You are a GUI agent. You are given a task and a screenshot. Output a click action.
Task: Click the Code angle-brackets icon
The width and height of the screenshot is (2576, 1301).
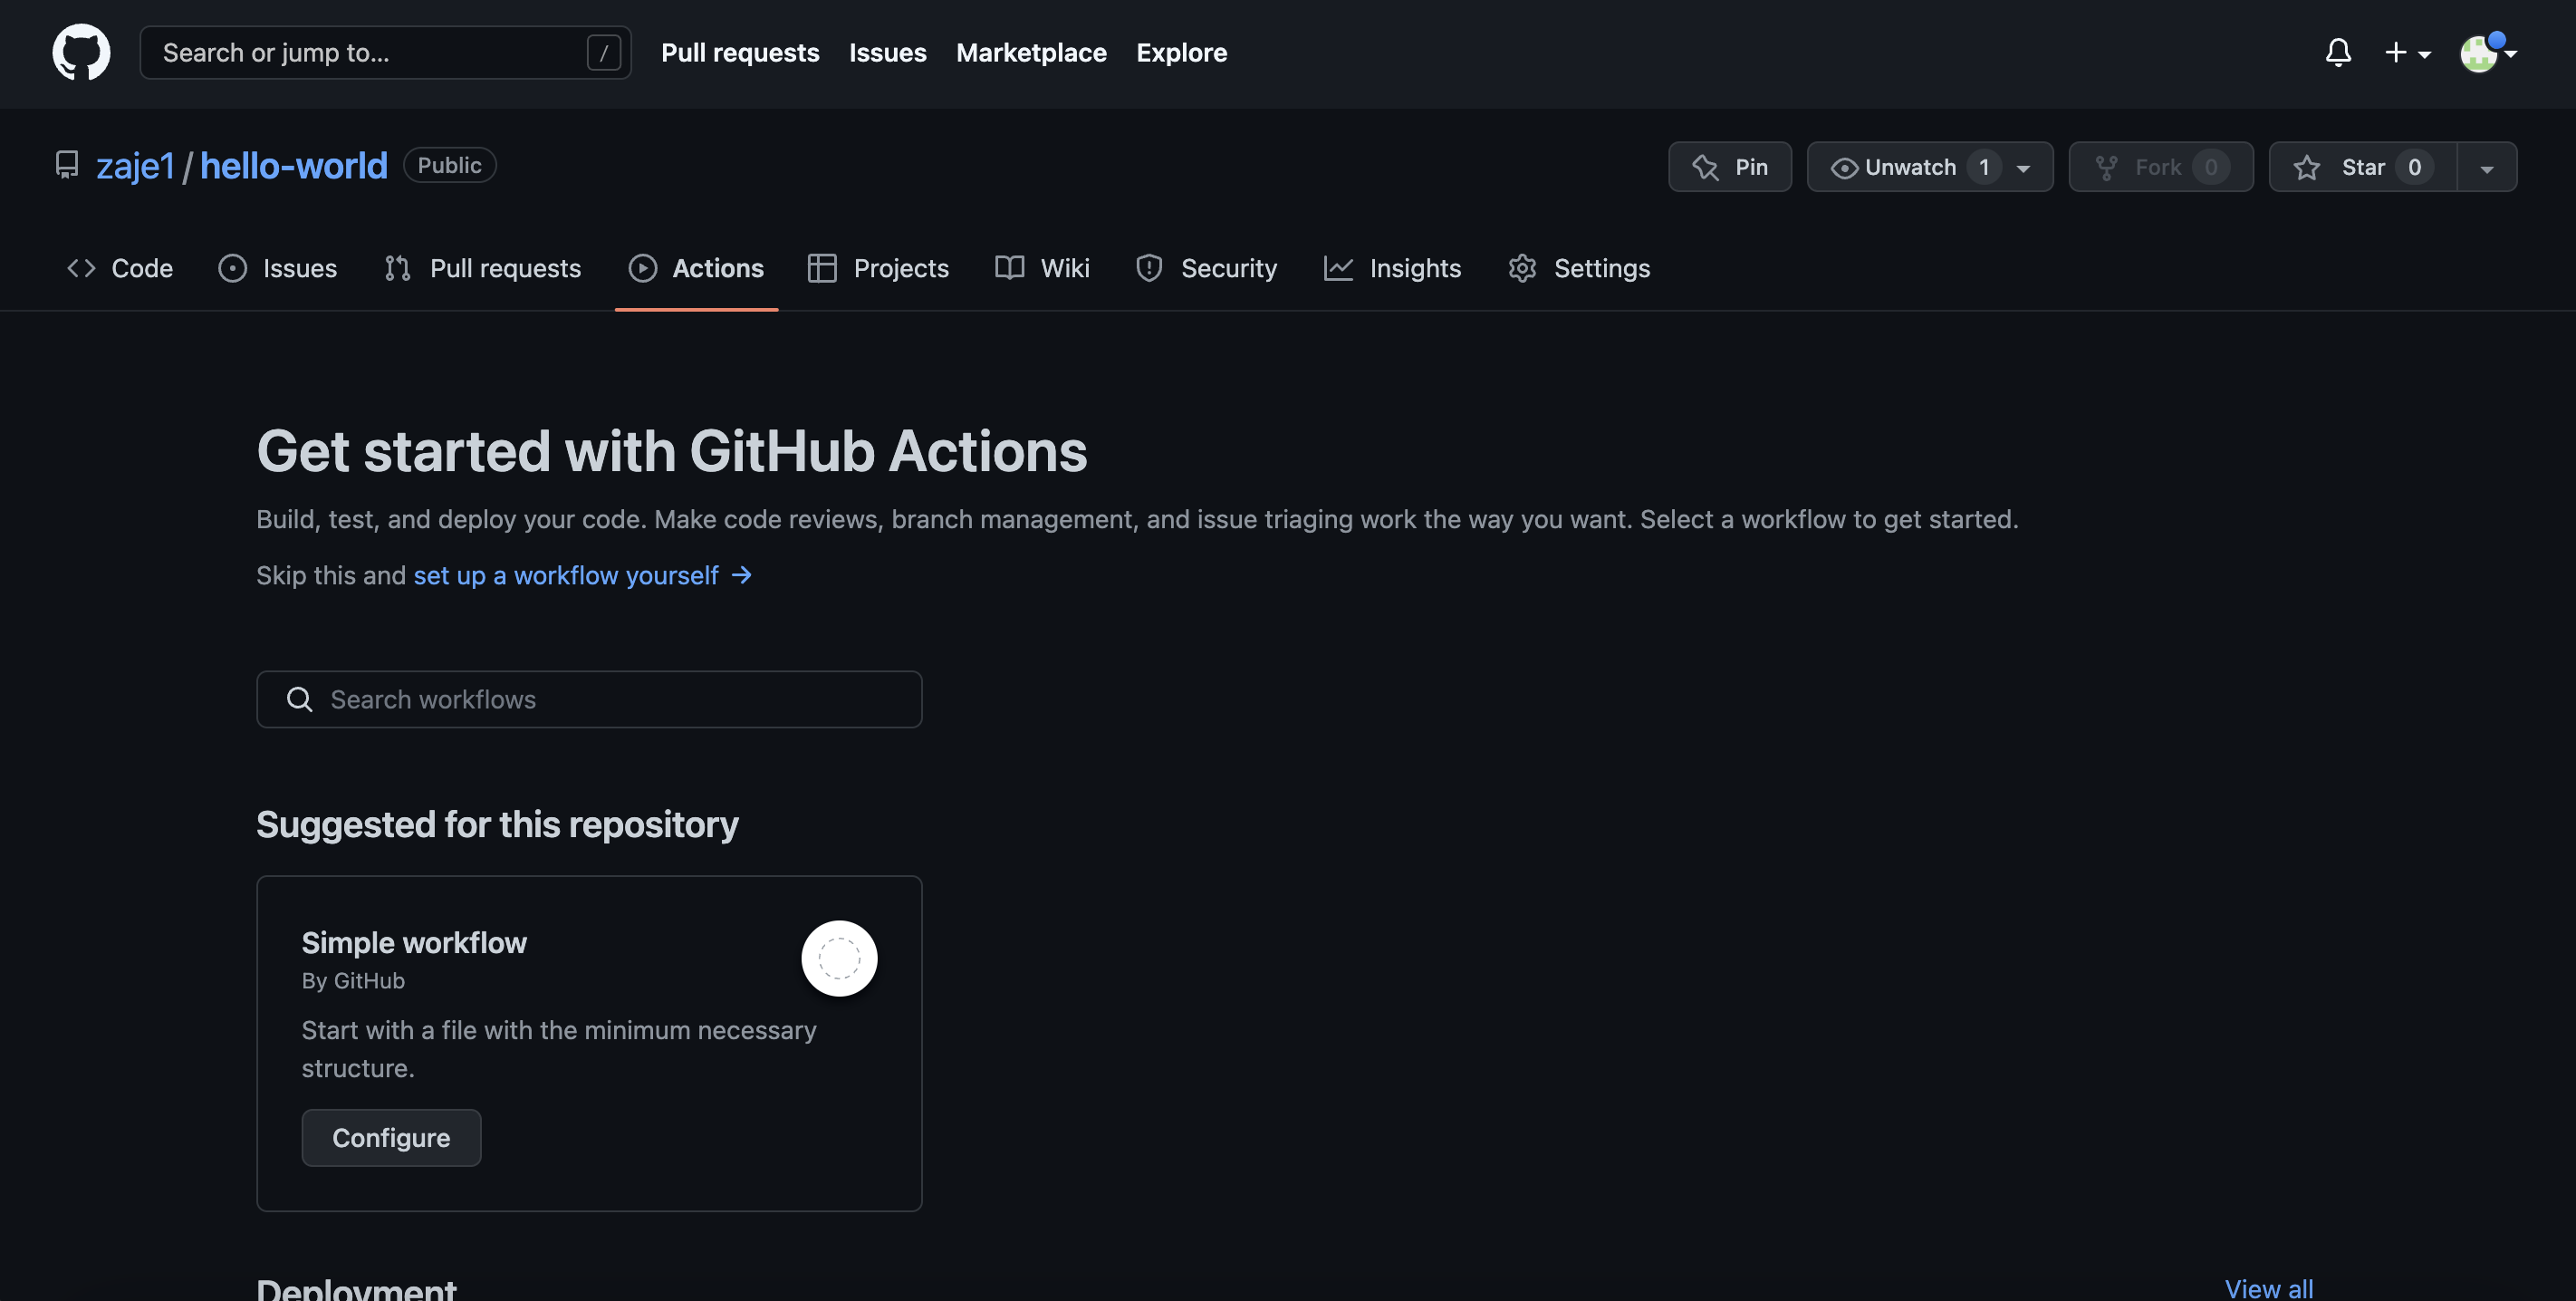(x=81, y=268)
